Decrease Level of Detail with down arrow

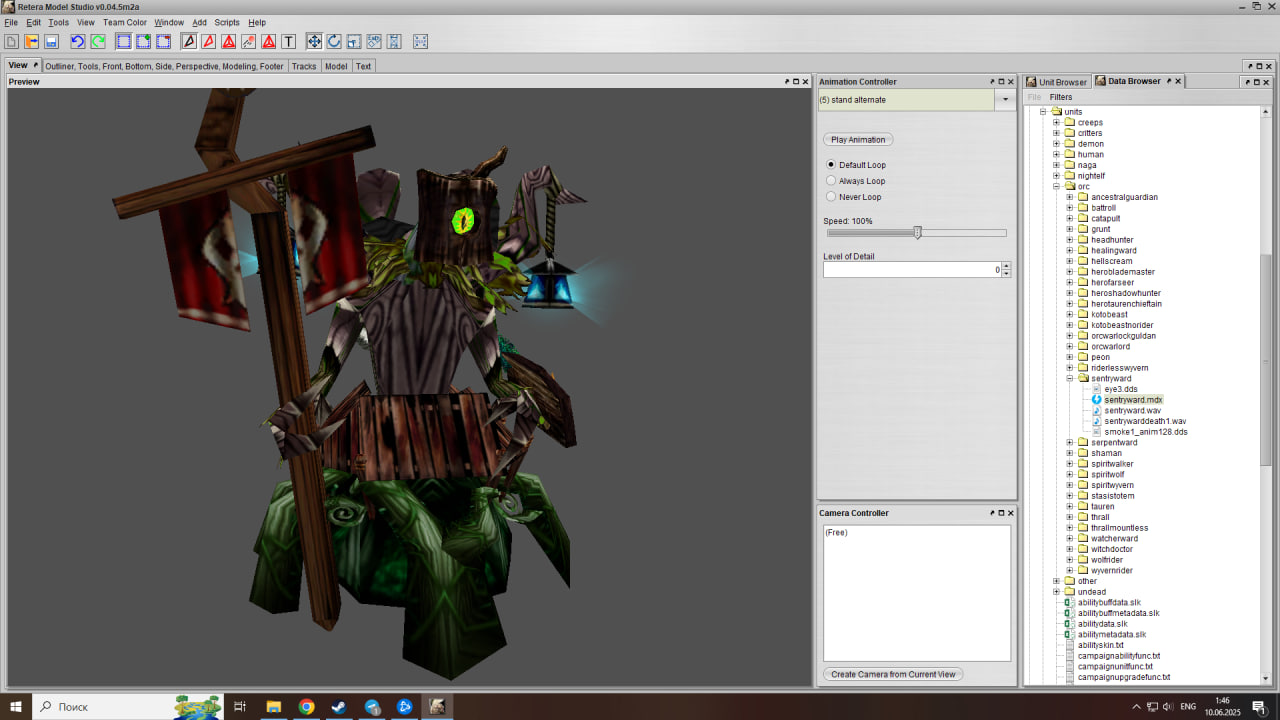click(x=1006, y=273)
